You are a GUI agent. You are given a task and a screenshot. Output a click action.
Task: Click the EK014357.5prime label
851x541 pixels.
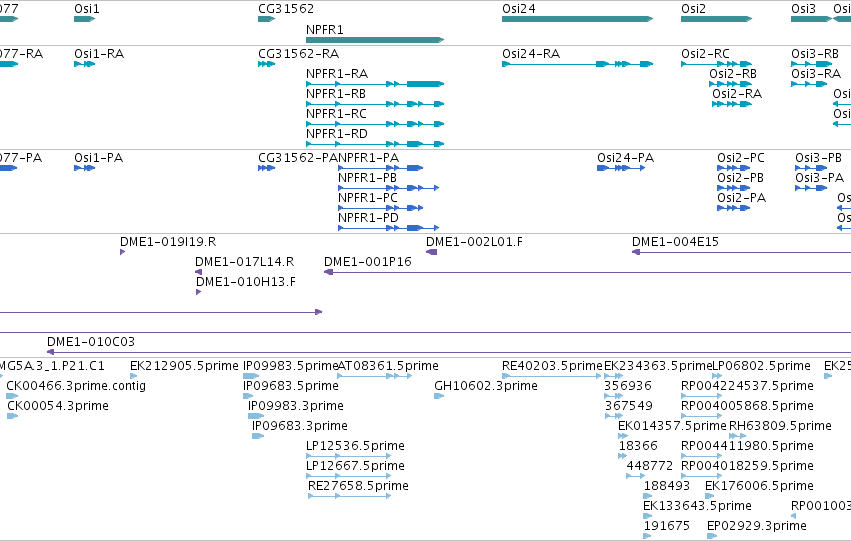tap(672, 427)
